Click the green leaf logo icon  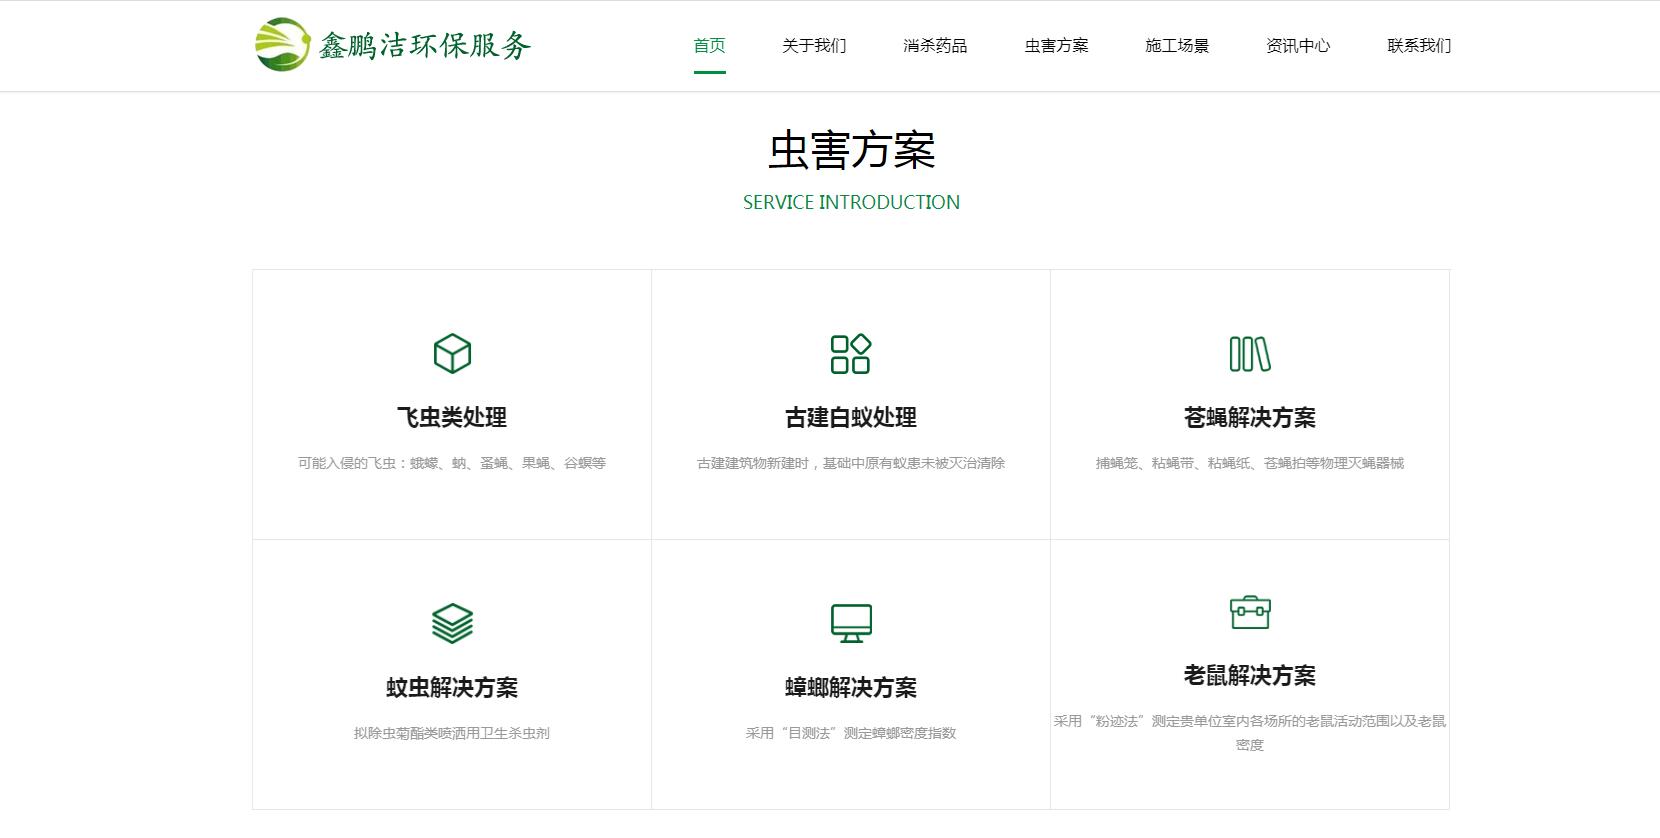[x=283, y=45]
